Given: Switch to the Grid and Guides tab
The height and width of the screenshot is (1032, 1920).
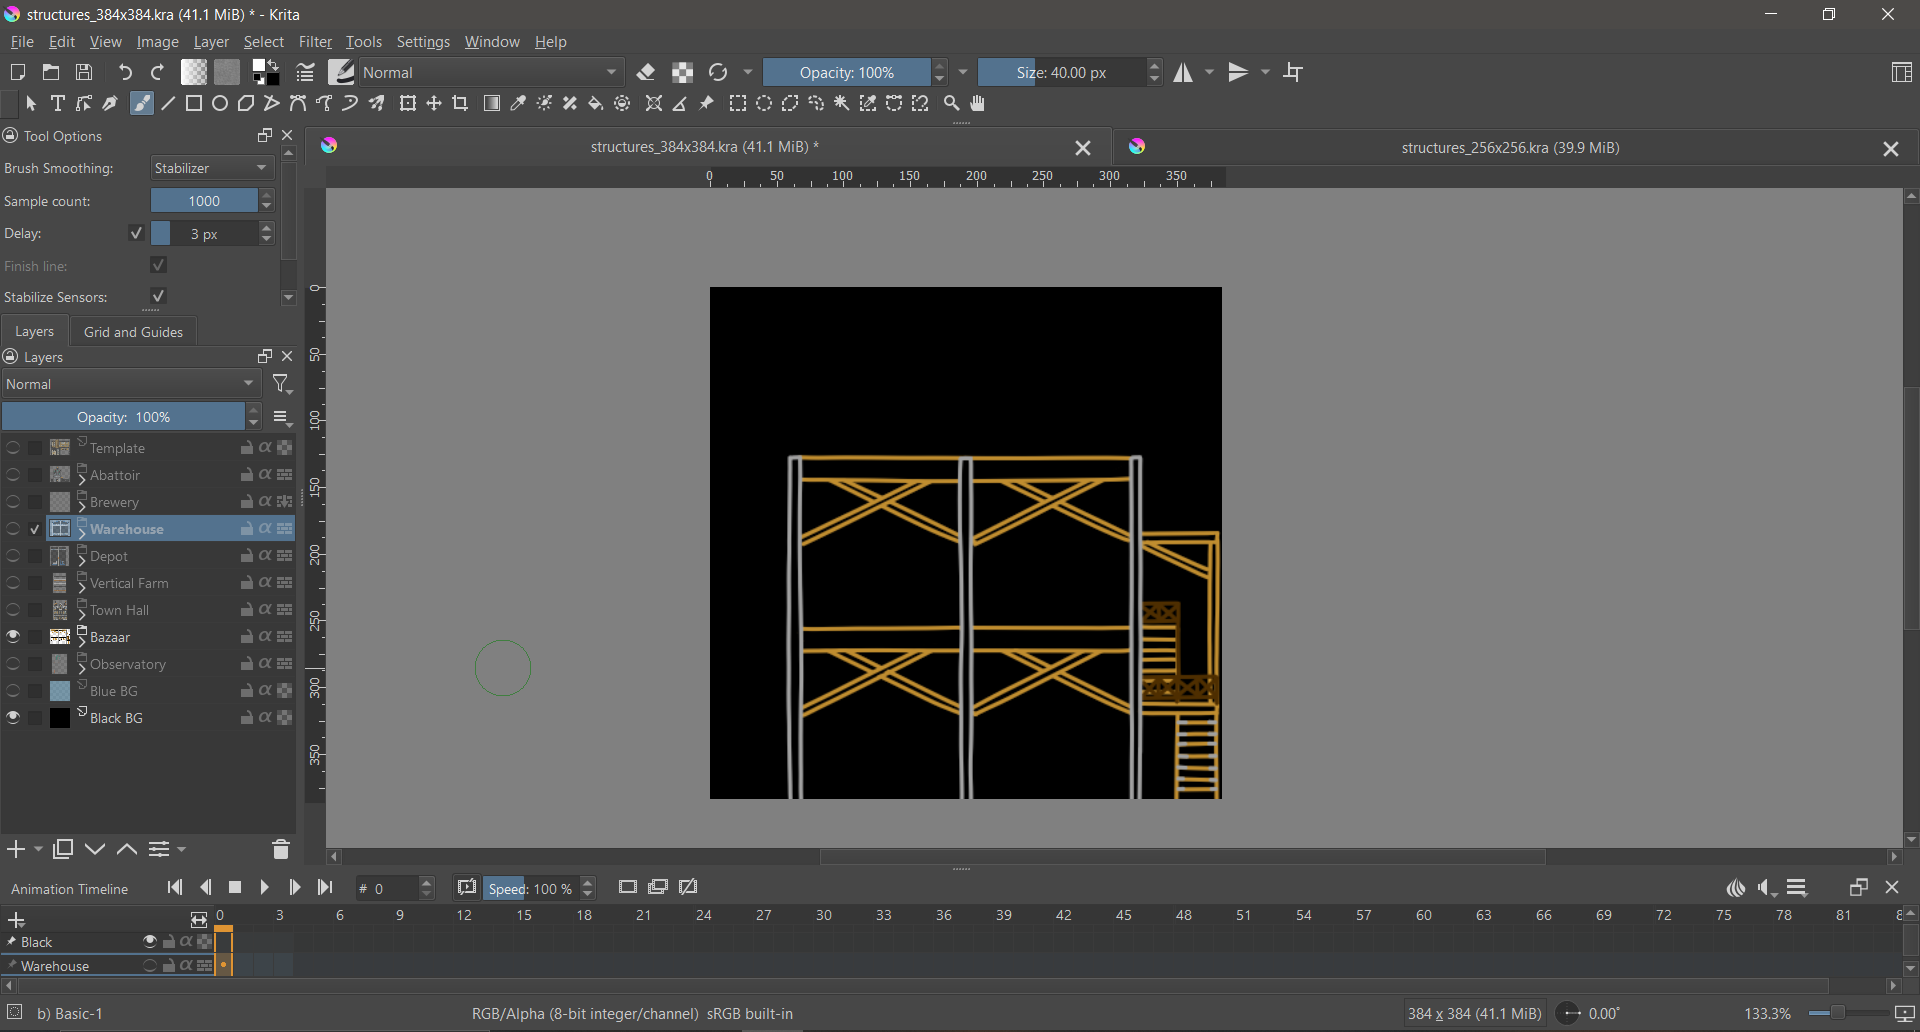Looking at the screenshot, I should point(133,332).
